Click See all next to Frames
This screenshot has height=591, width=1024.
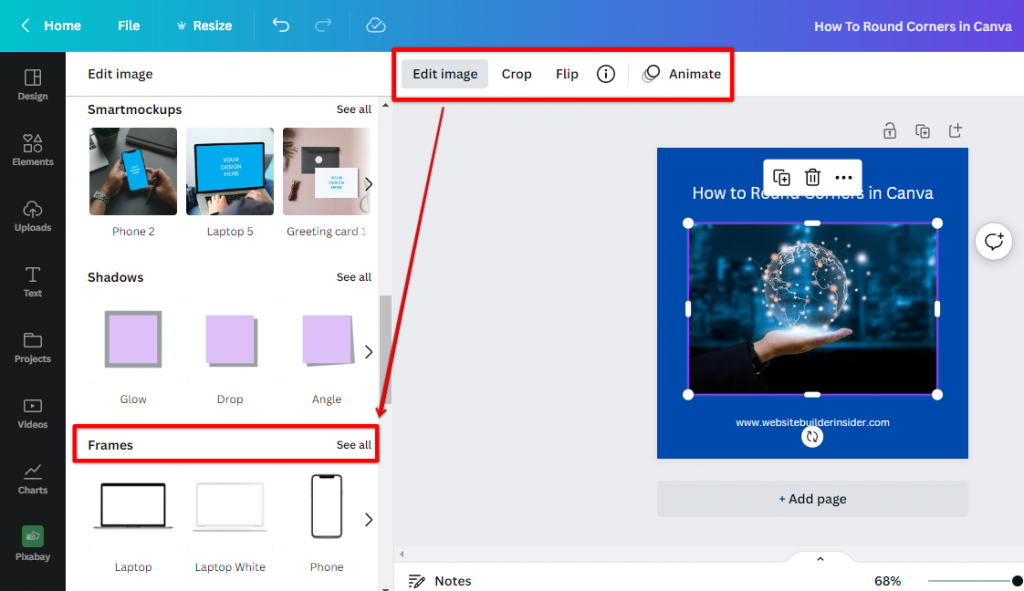pyautogui.click(x=354, y=444)
